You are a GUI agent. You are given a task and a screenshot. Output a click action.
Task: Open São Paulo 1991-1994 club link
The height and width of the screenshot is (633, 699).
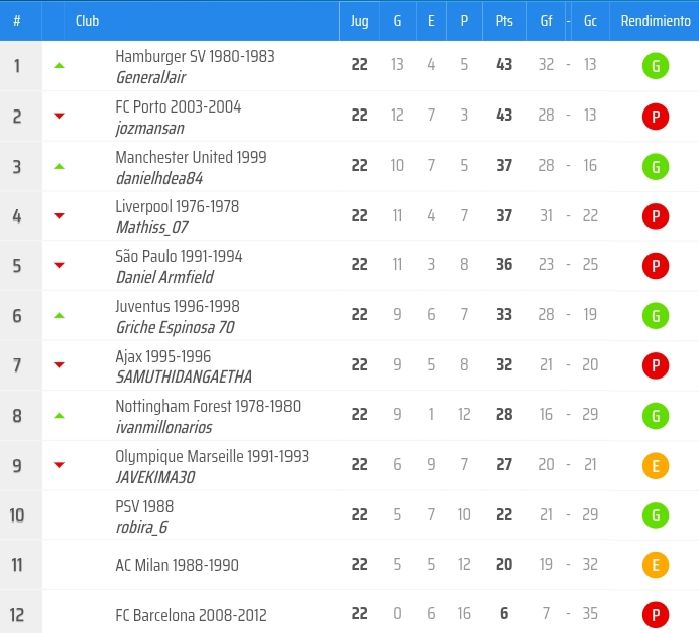click(x=178, y=256)
